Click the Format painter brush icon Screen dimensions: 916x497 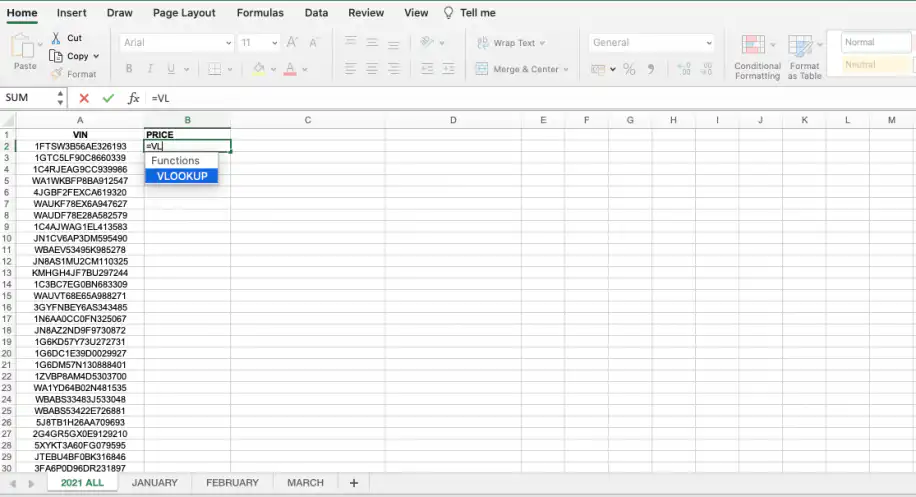(x=57, y=74)
